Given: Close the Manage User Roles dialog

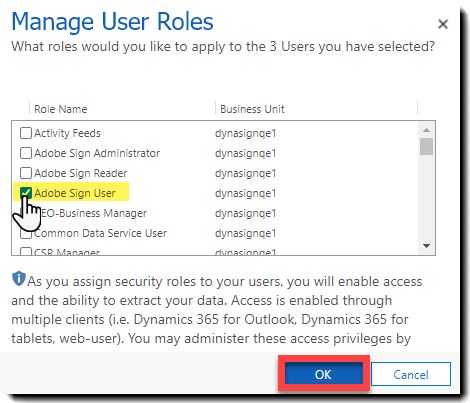Looking at the screenshot, I should (x=443, y=24).
